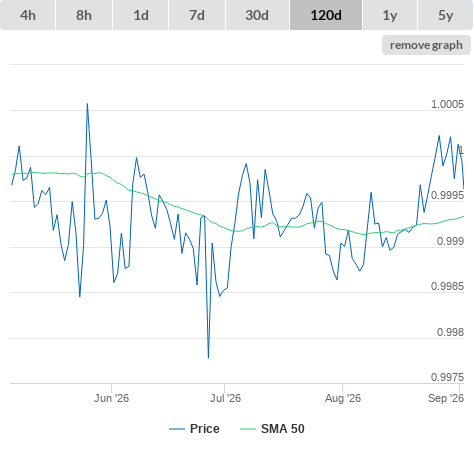Select the 5y time range

446,15
